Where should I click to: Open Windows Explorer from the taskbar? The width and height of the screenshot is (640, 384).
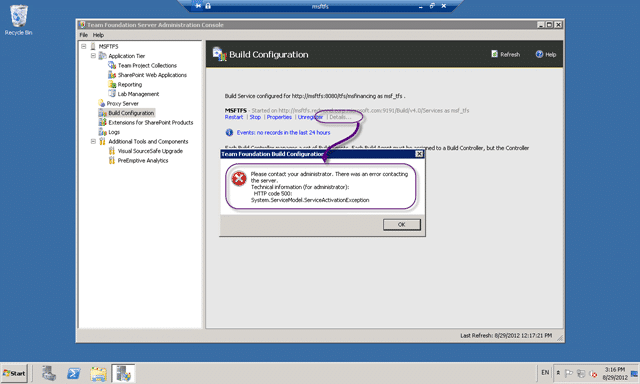pos(98,373)
